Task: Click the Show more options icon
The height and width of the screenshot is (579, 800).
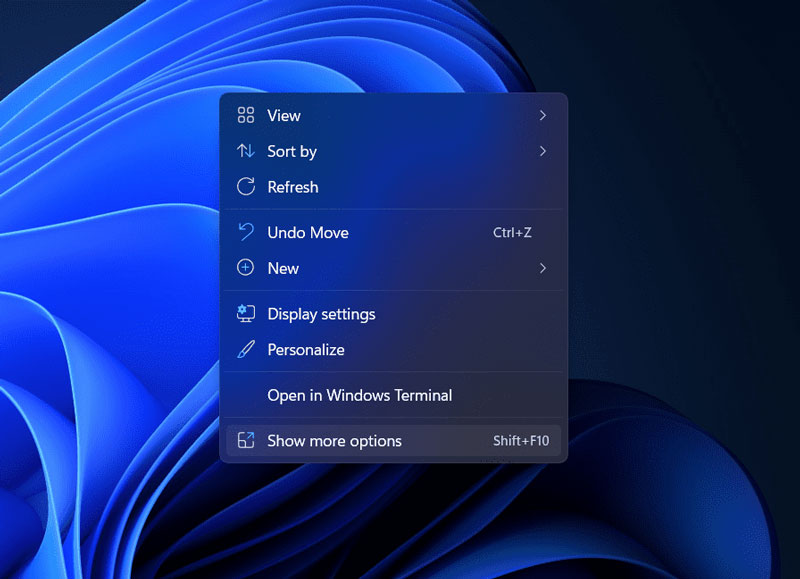Action: click(x=245, y=441)
